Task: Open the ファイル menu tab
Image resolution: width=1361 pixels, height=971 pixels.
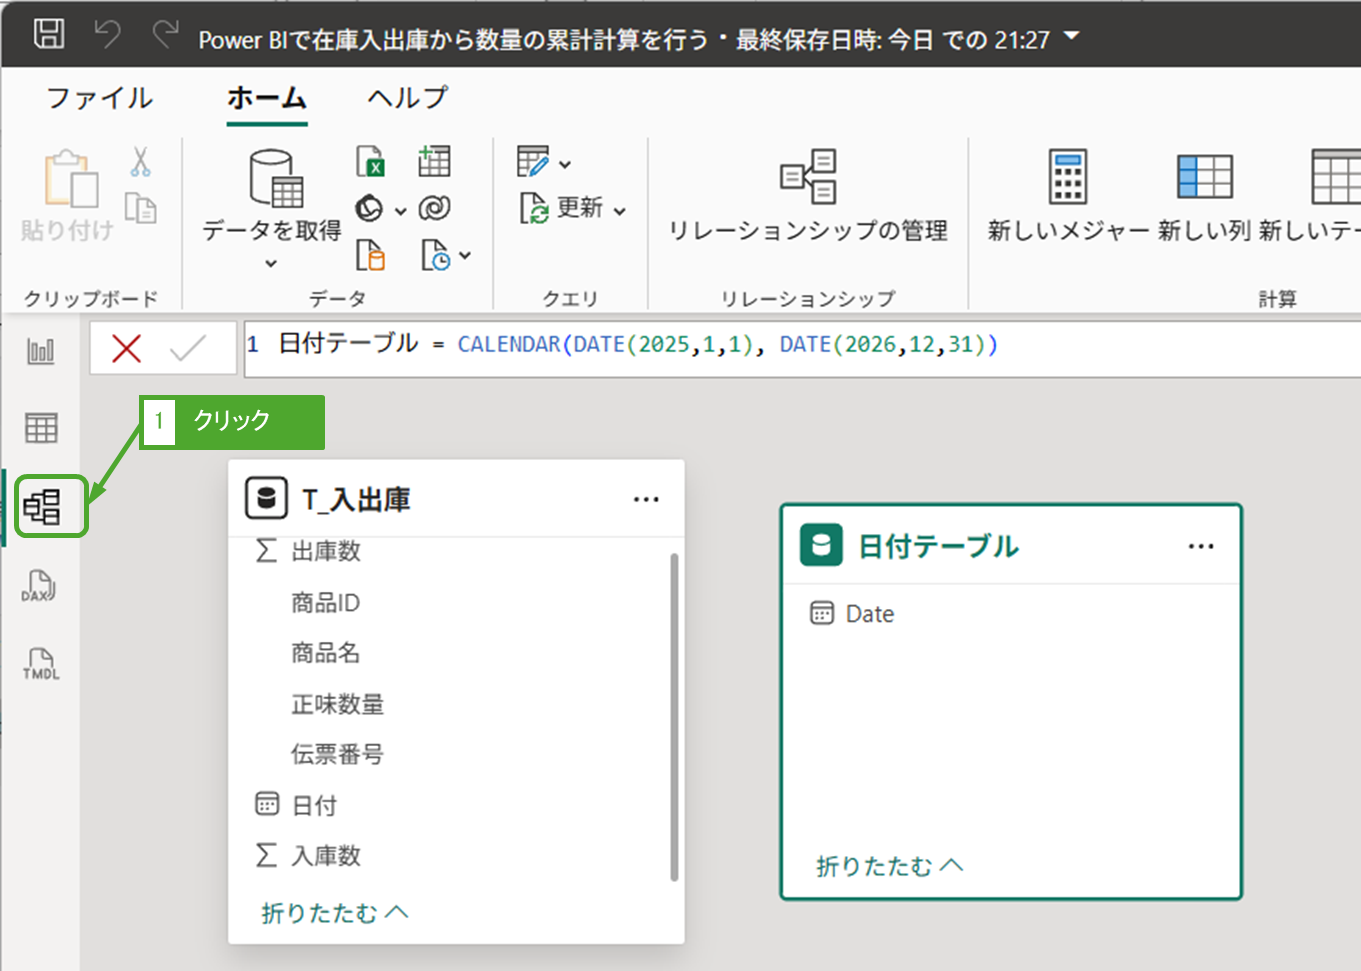Action: coord(100,98)
